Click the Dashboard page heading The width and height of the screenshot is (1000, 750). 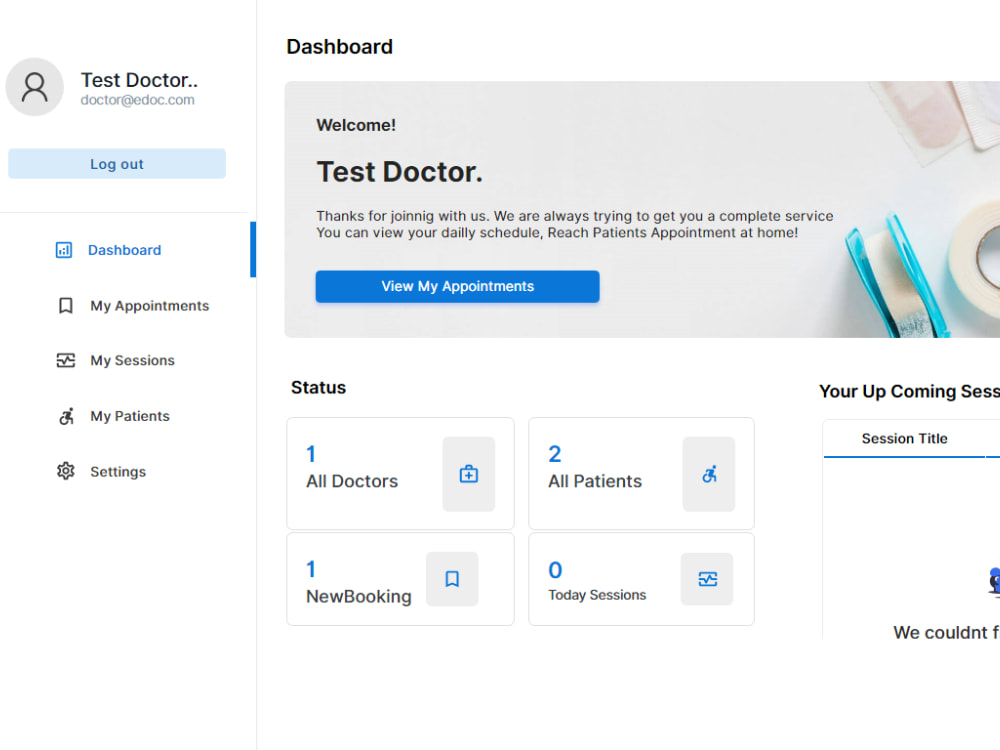pos(339,47)
